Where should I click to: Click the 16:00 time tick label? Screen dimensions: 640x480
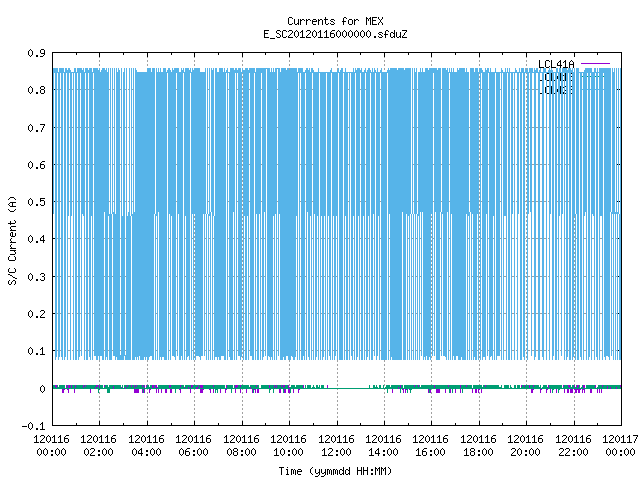coord(430,452)
